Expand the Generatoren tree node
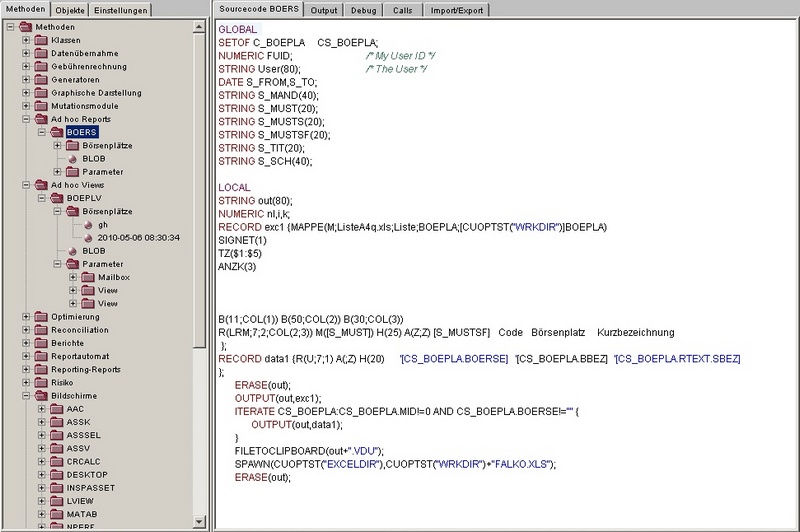Screen dimensions: 800x532 (x=25, y=79)
